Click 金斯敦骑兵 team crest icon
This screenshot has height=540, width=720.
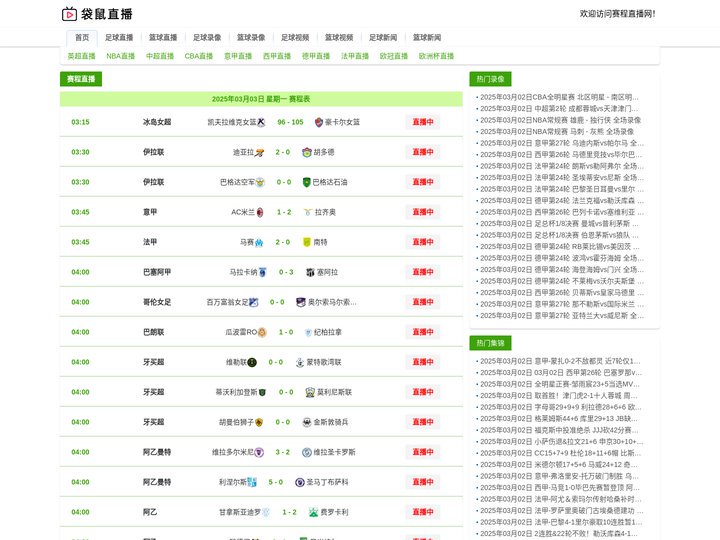307,422
